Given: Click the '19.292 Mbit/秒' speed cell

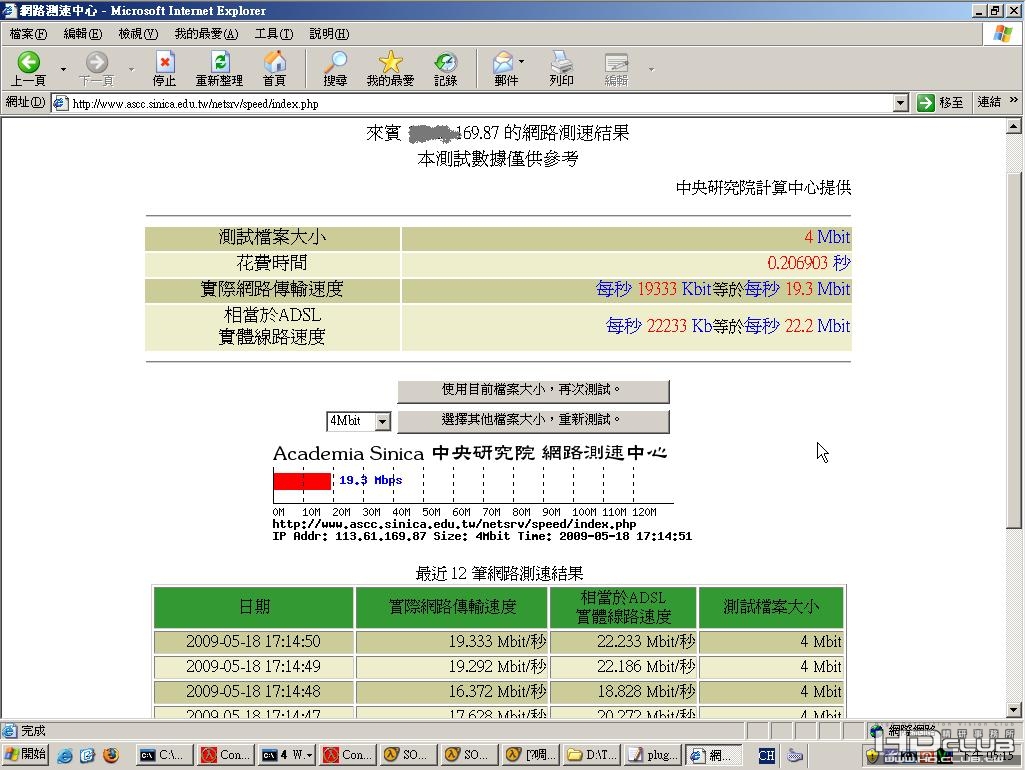Looking at the screenshot, I should 452,667.
